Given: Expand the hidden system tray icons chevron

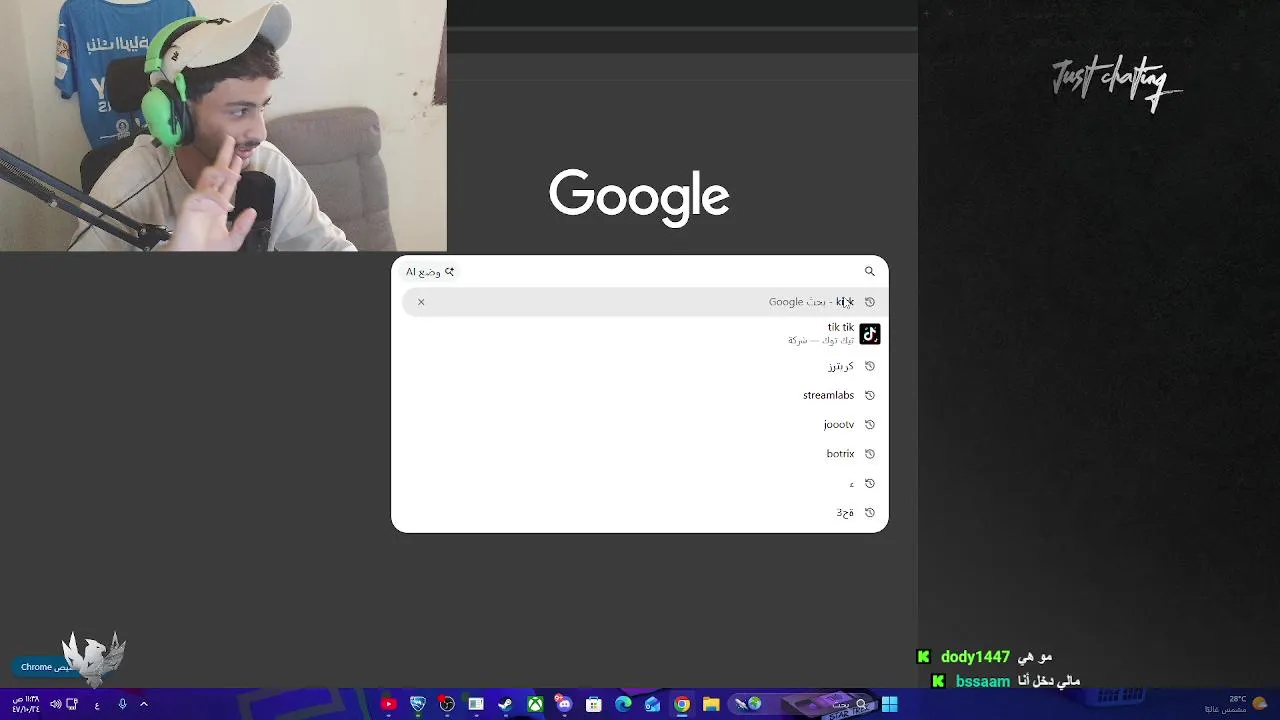Looking at the screenshot, I should click(144, 704).
